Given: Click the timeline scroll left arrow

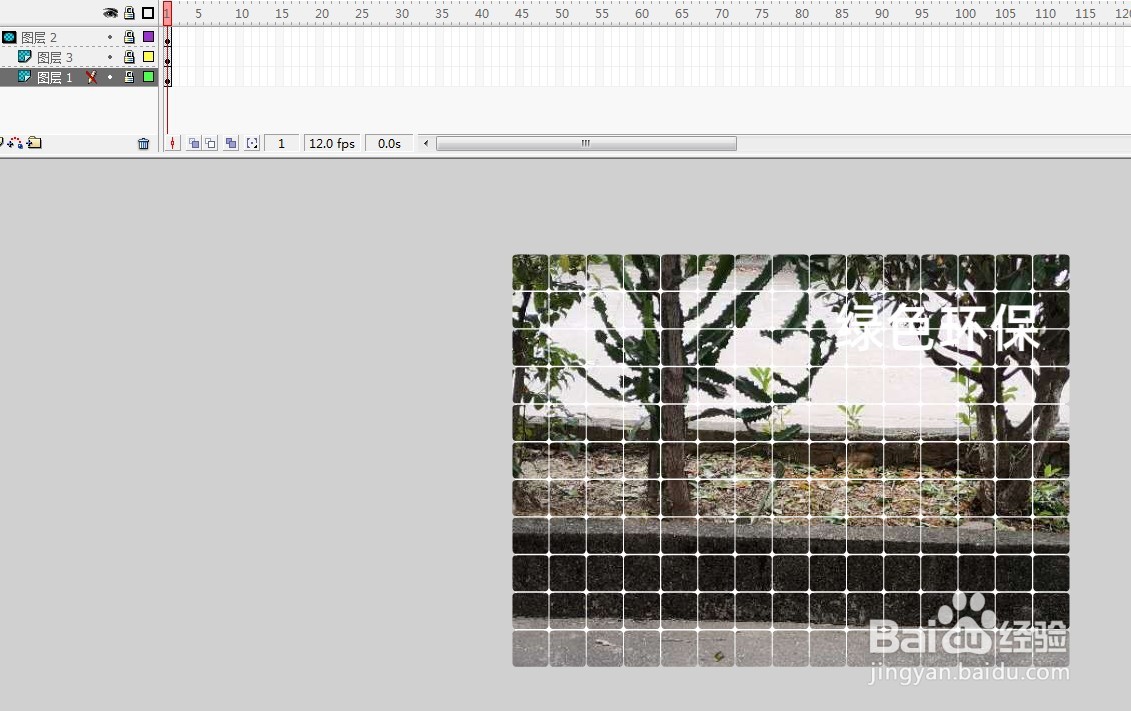Looking at the screenshot, I should click(426, 143).
